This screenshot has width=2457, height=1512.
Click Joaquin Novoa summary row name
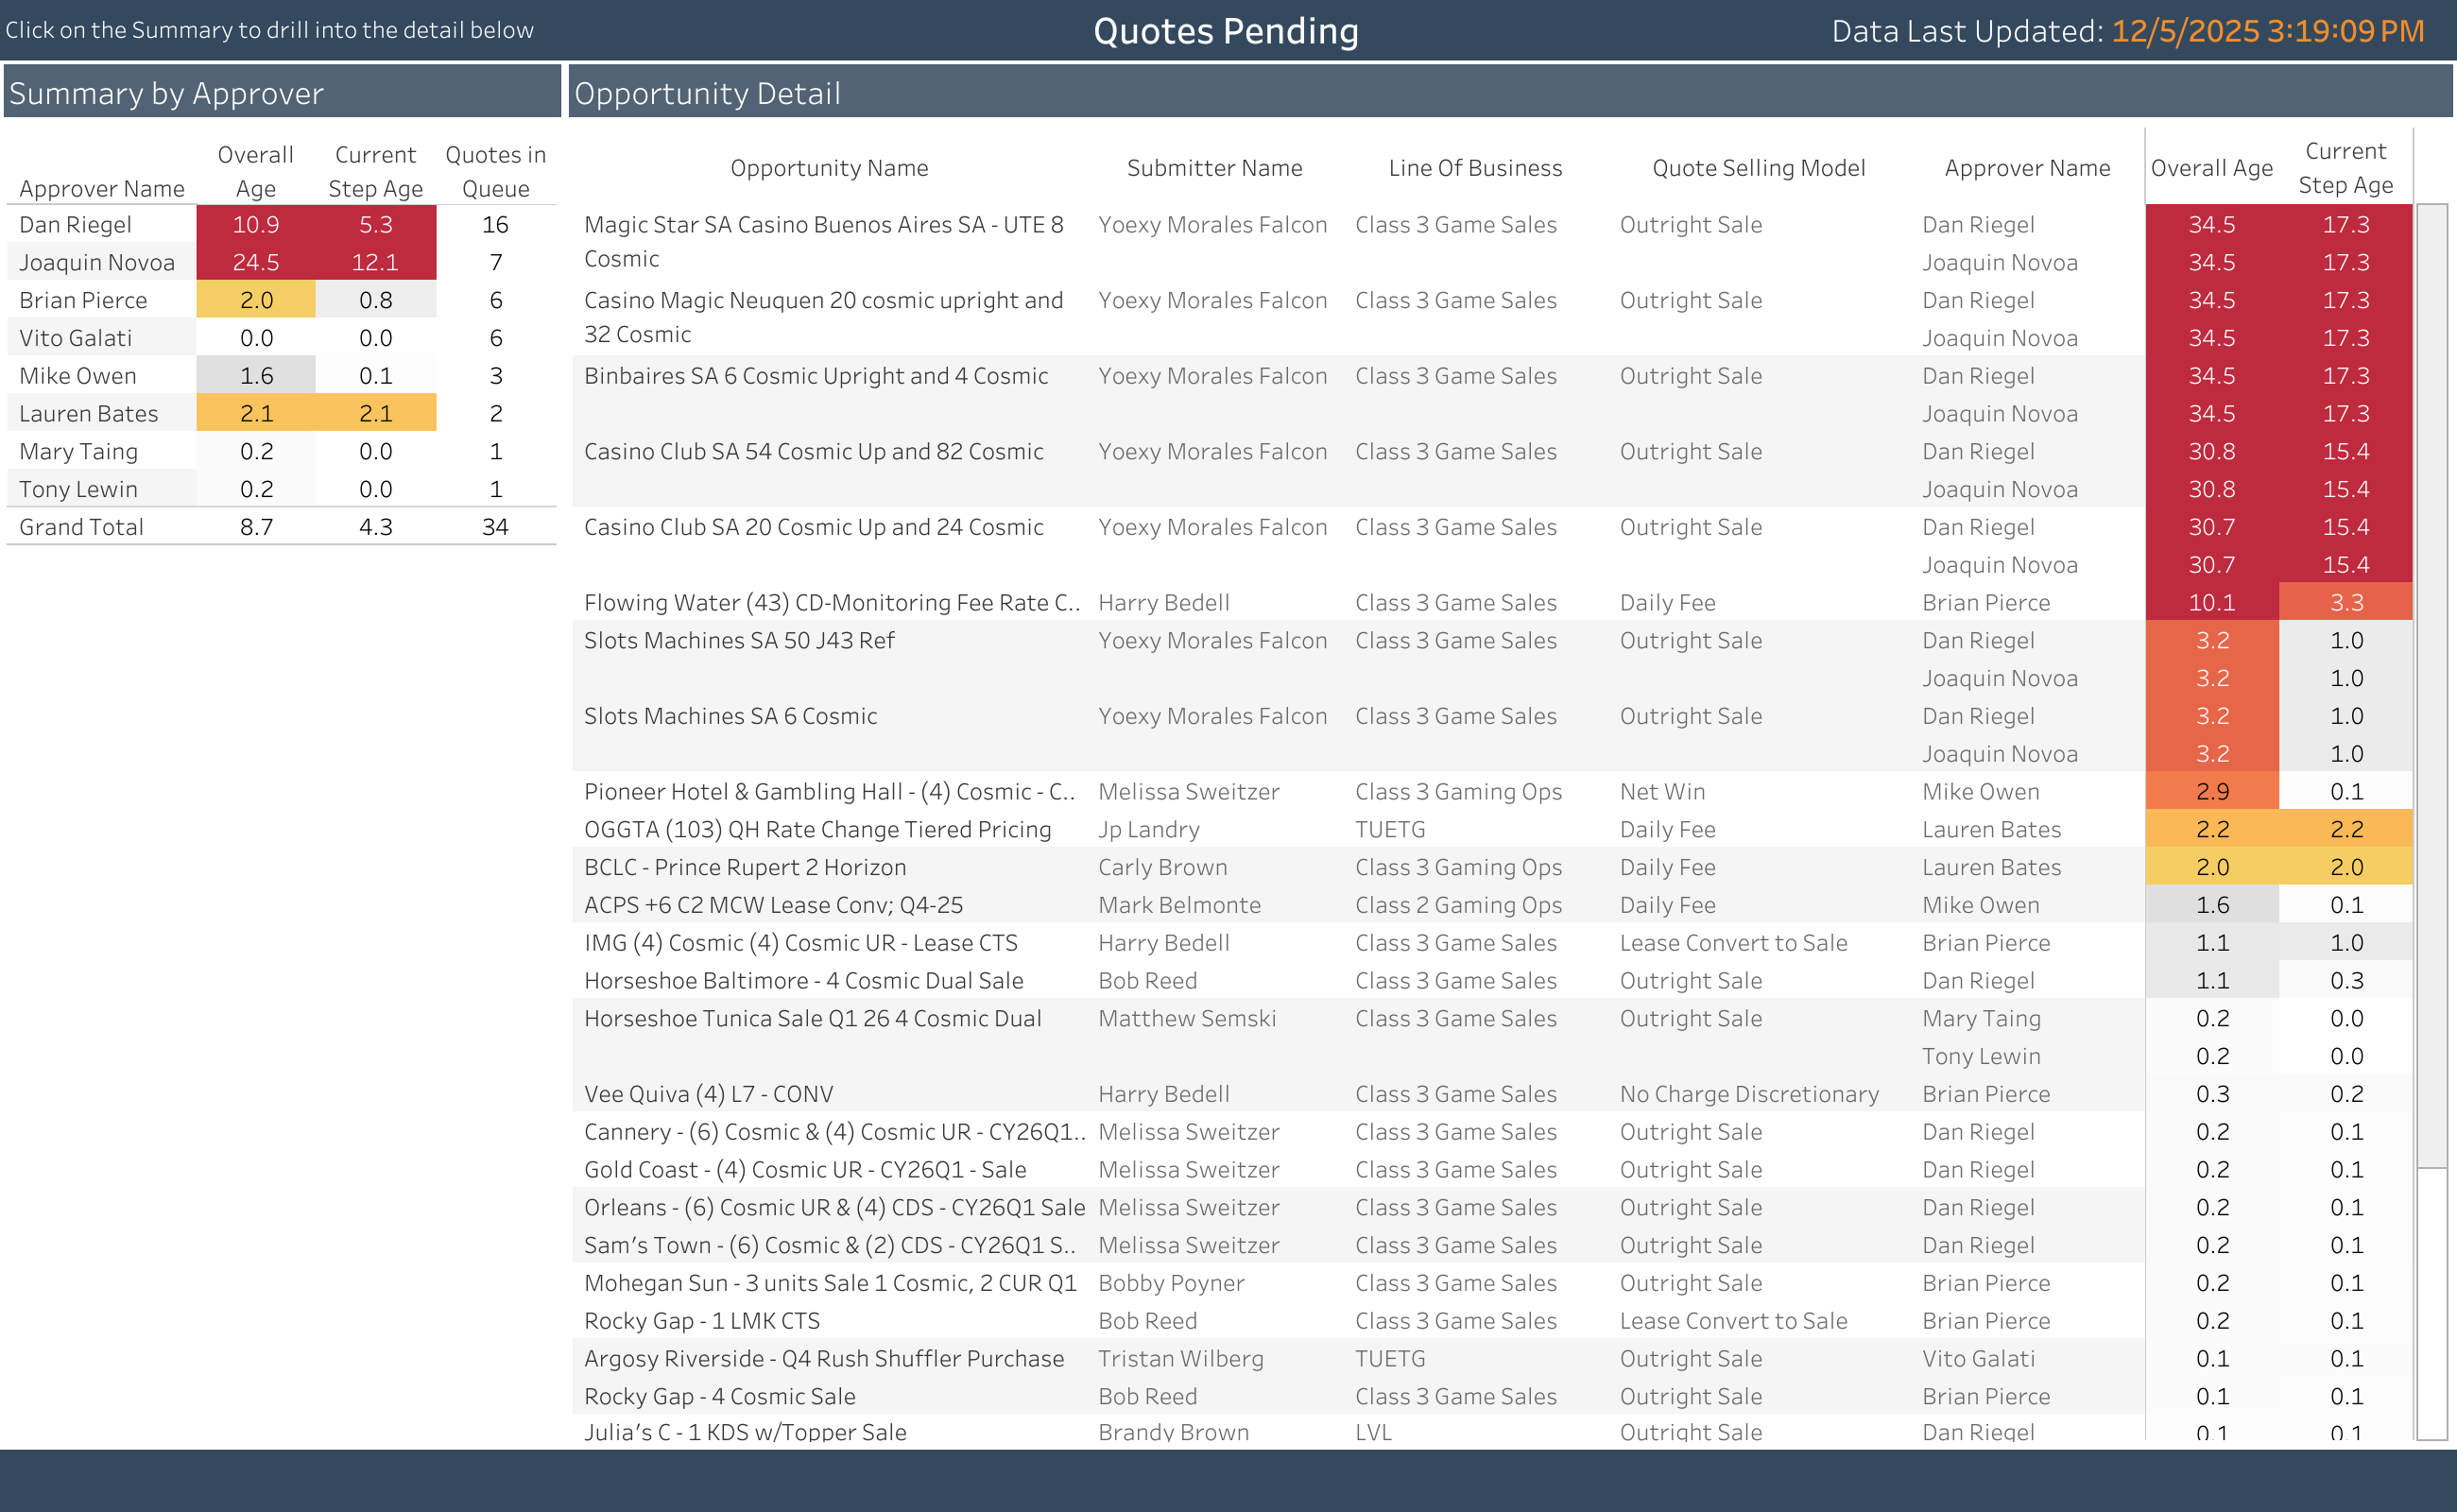[x=96, y=263]
